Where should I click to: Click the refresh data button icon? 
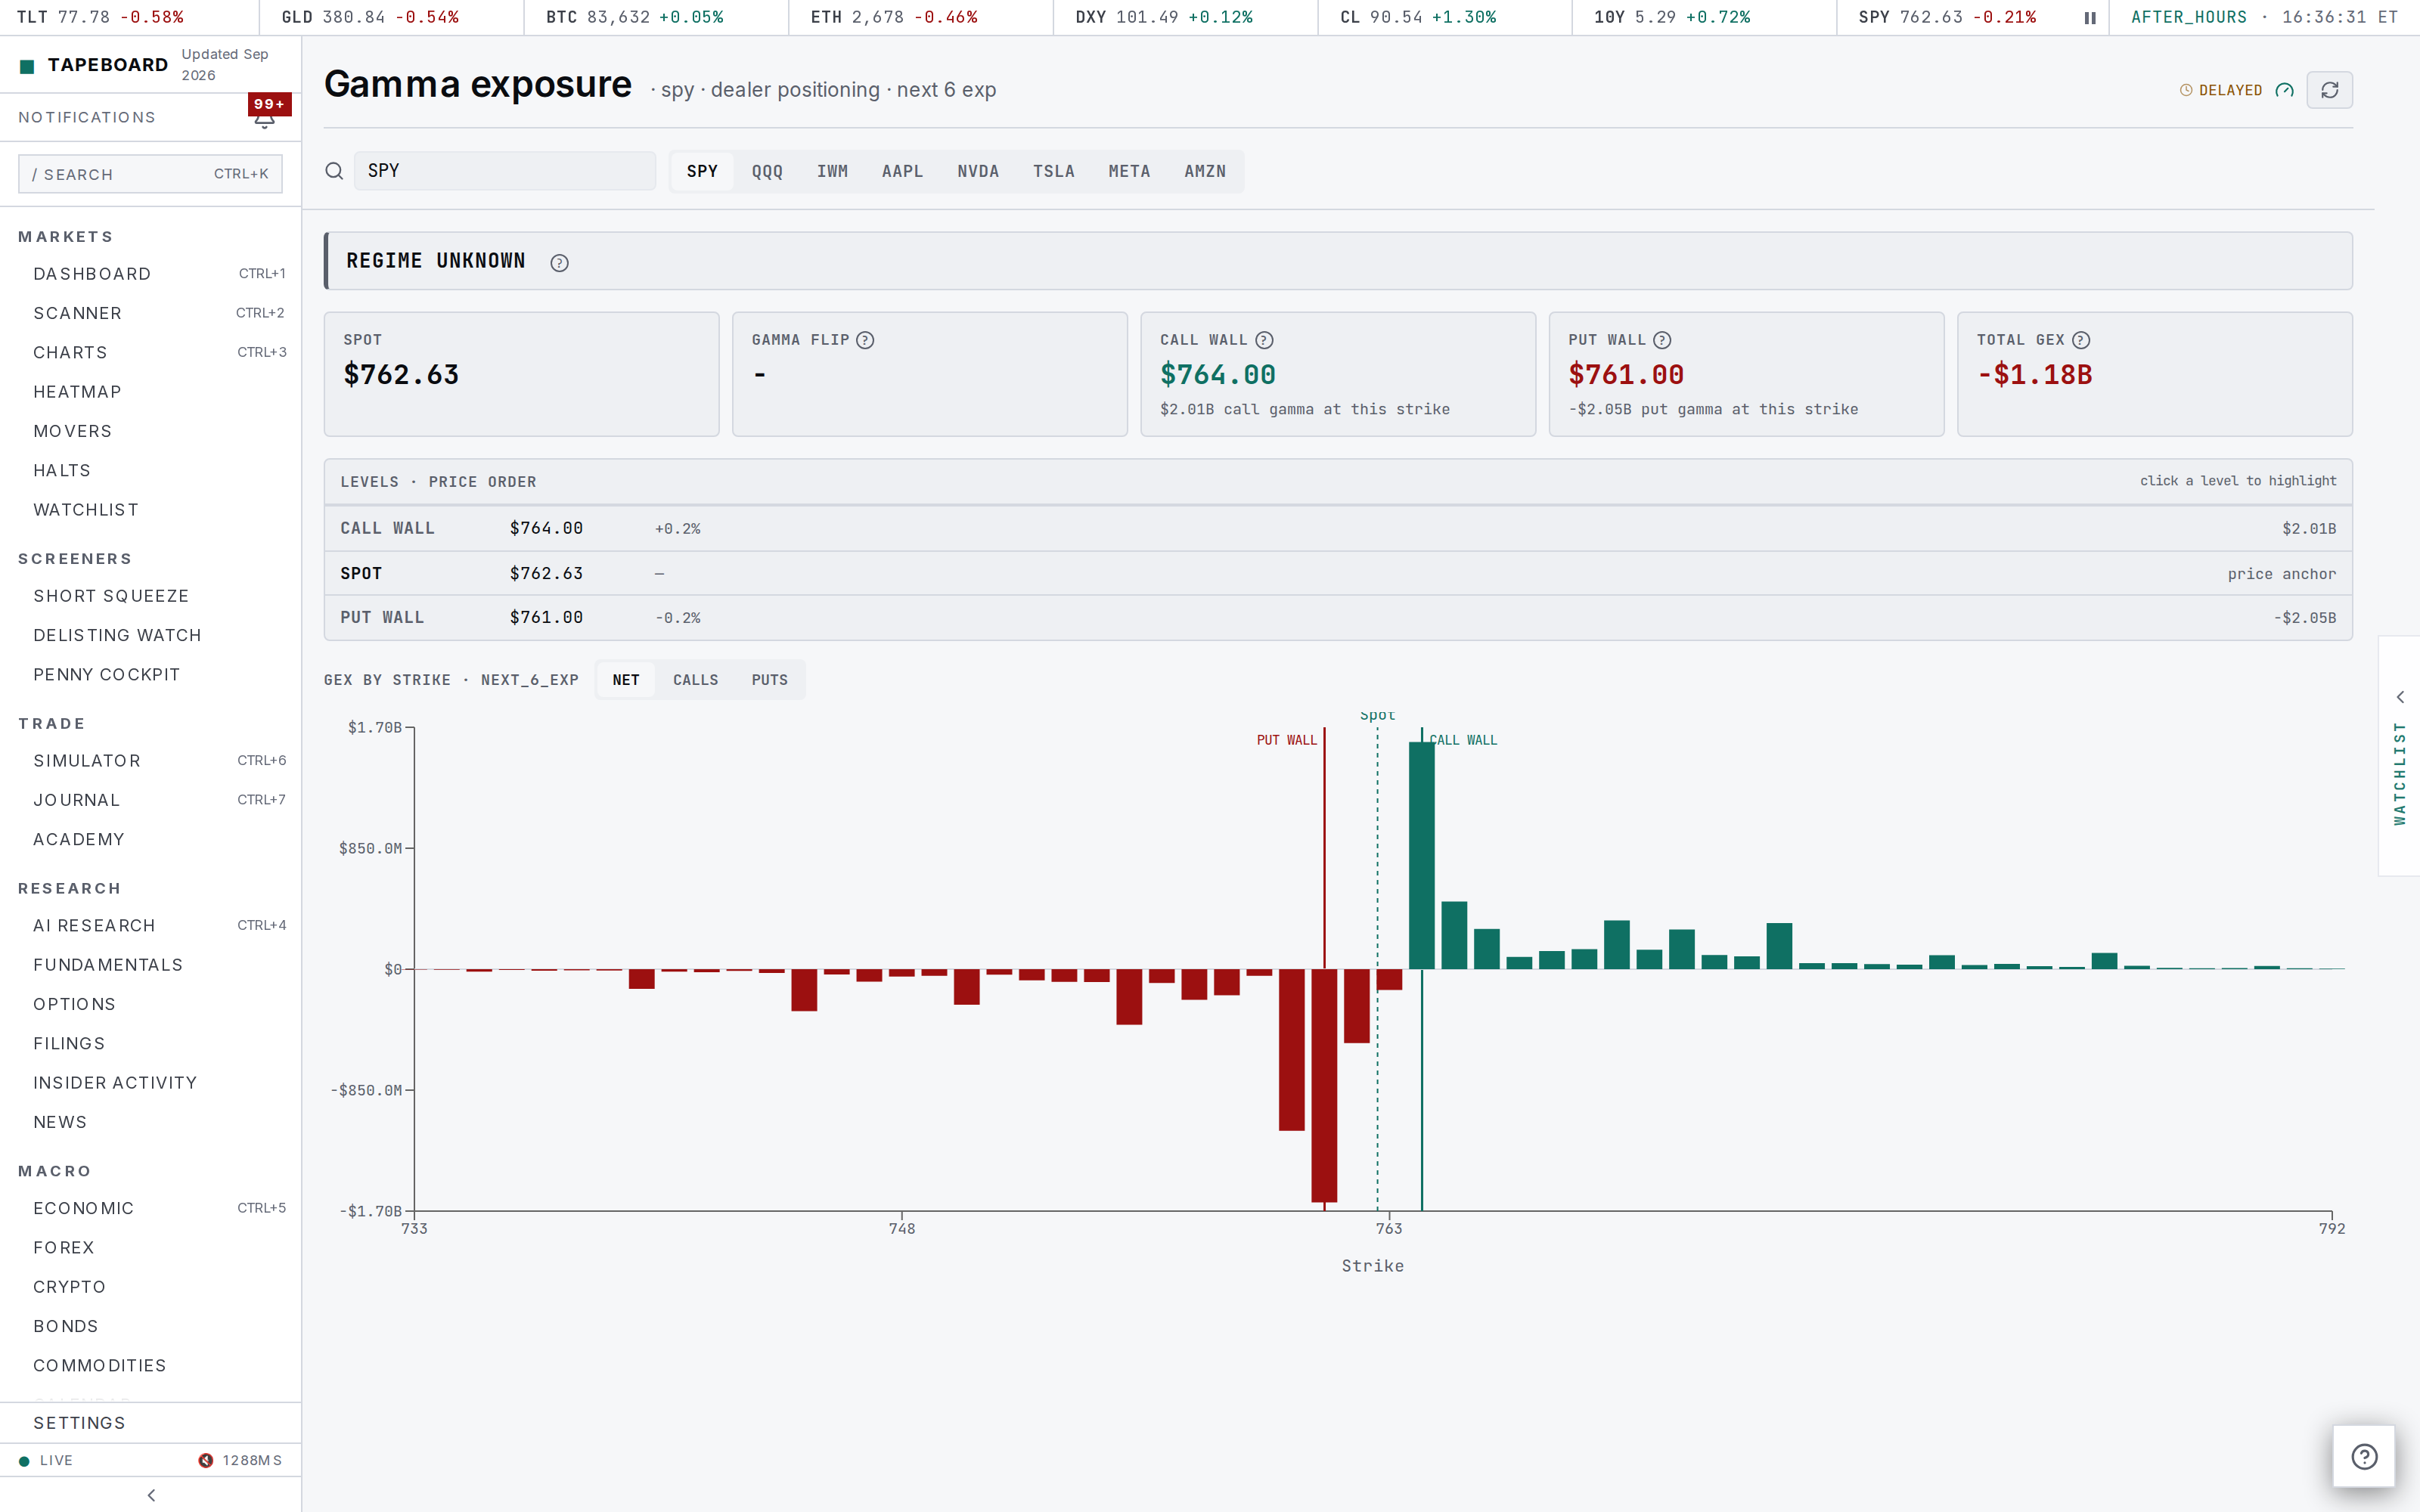click(x=2329, y=90)
